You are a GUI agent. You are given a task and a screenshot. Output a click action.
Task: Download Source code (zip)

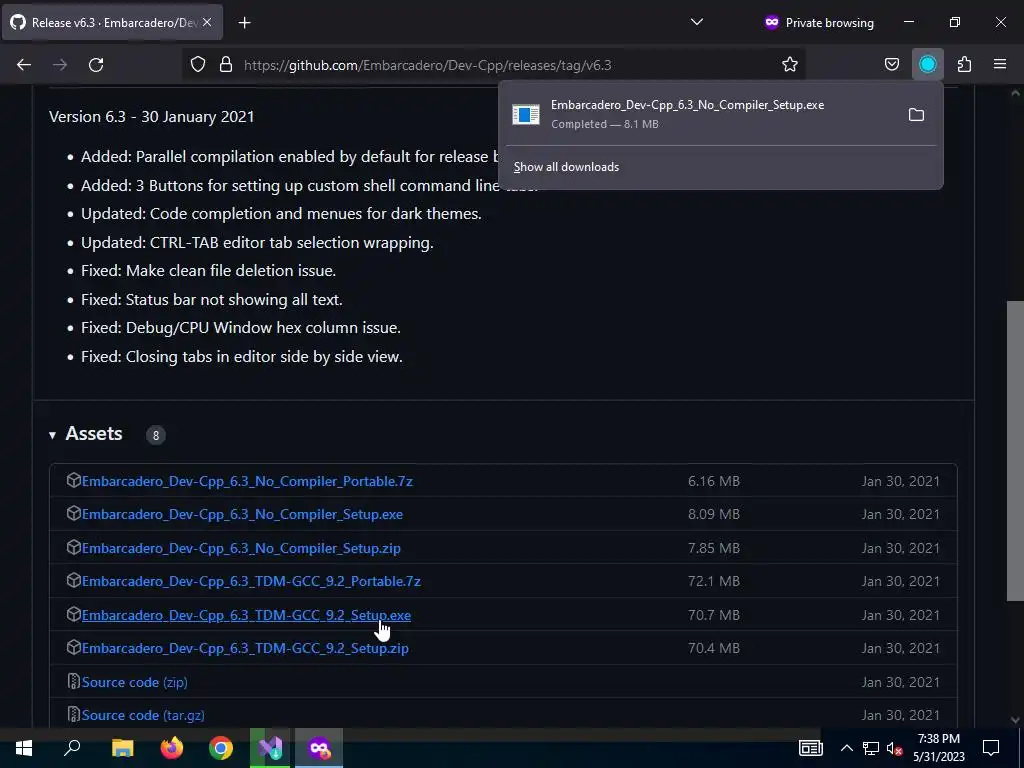point(135,682)
